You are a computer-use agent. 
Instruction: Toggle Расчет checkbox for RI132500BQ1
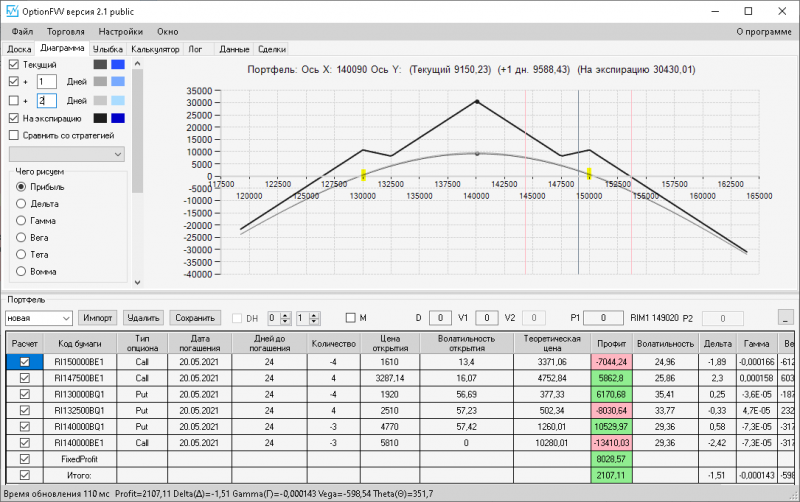tap(24, 410)
